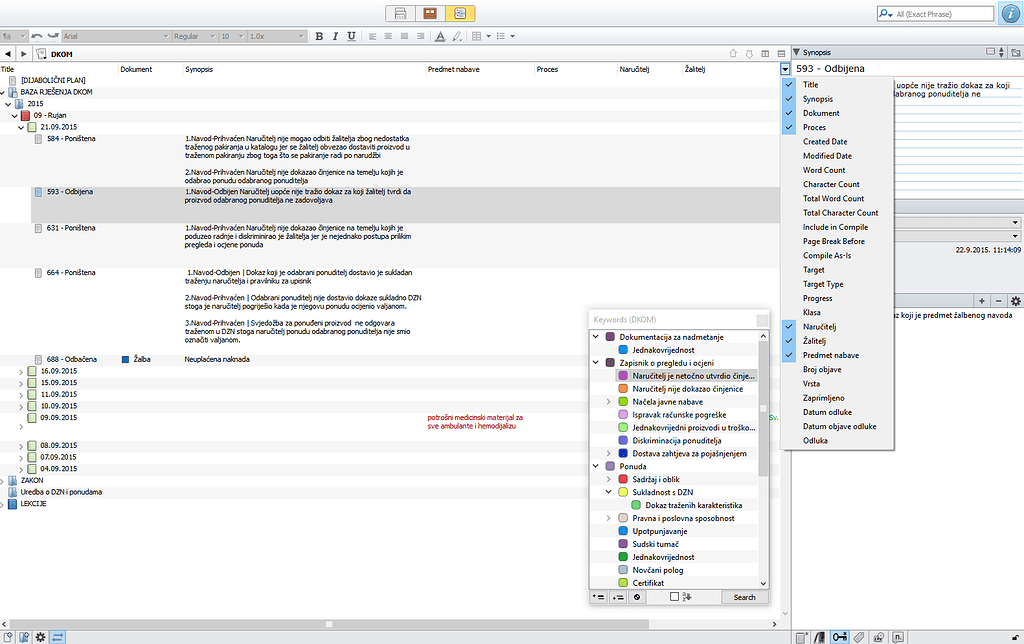Apply underline formatting
Viewport: 1024px width, 644px height.
pos(352,35)
